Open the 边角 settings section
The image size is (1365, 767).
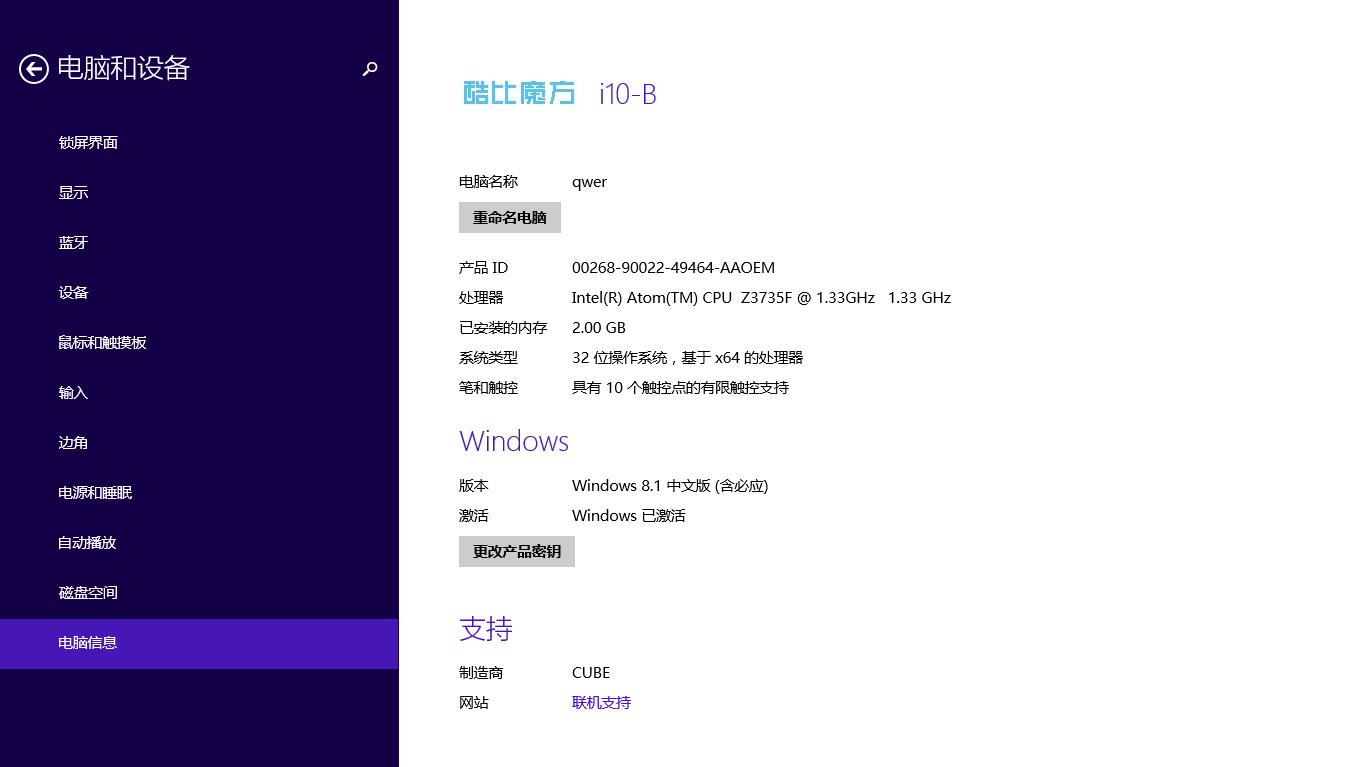[73, 443]
